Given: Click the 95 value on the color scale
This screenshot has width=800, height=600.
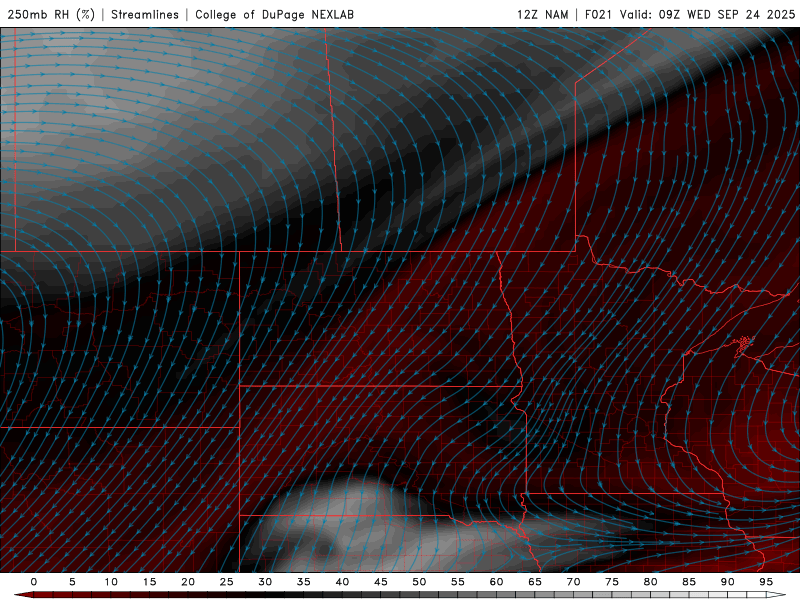Looking at the screenshot, I should 765,582.
